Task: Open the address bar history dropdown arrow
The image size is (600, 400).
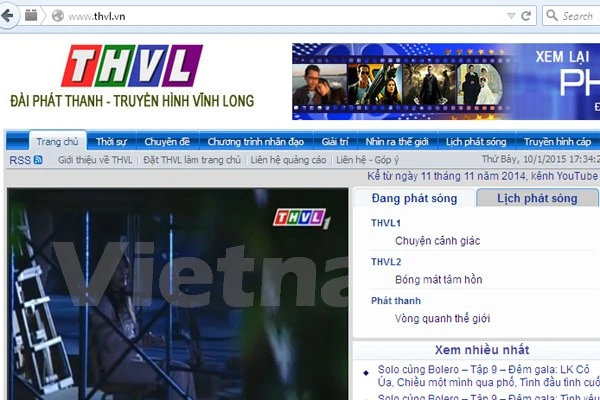Action: [x=511, y=16]
